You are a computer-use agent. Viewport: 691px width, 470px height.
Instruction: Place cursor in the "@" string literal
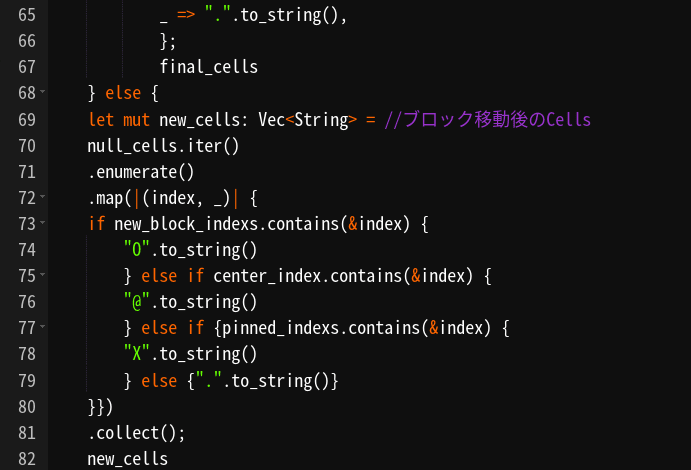click(137, 302)
